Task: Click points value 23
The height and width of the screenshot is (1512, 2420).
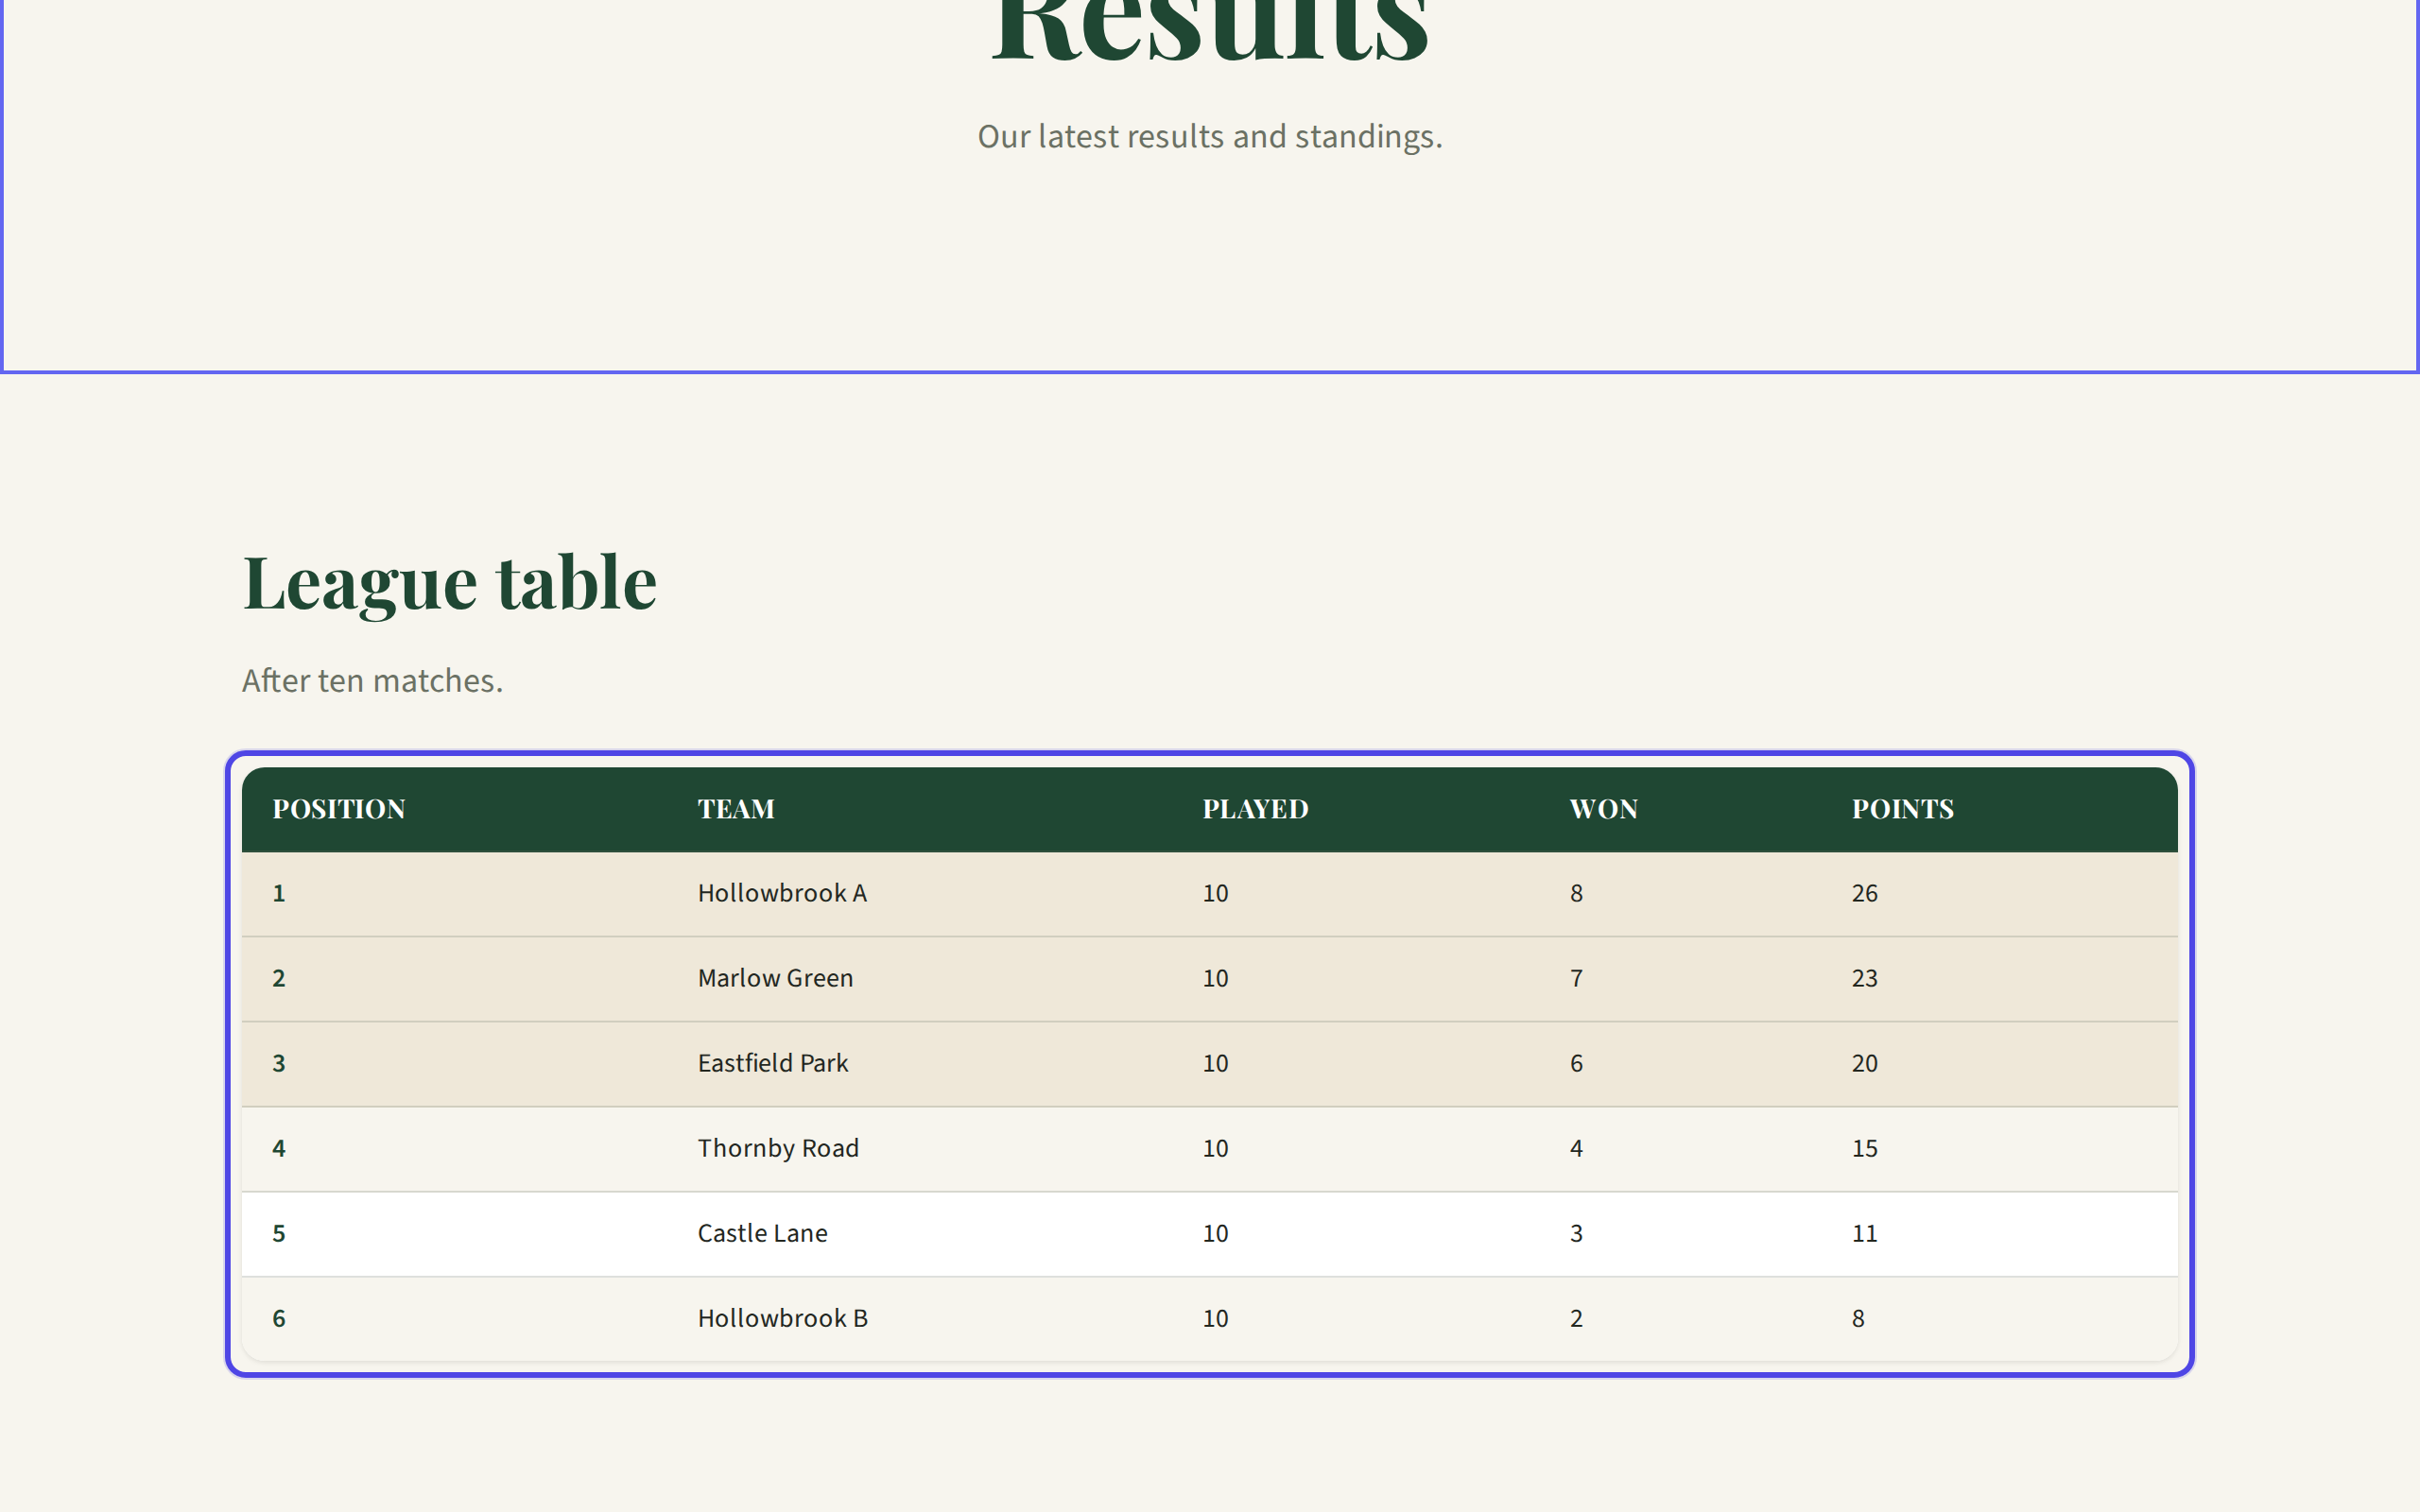Action: point(1864,978)
